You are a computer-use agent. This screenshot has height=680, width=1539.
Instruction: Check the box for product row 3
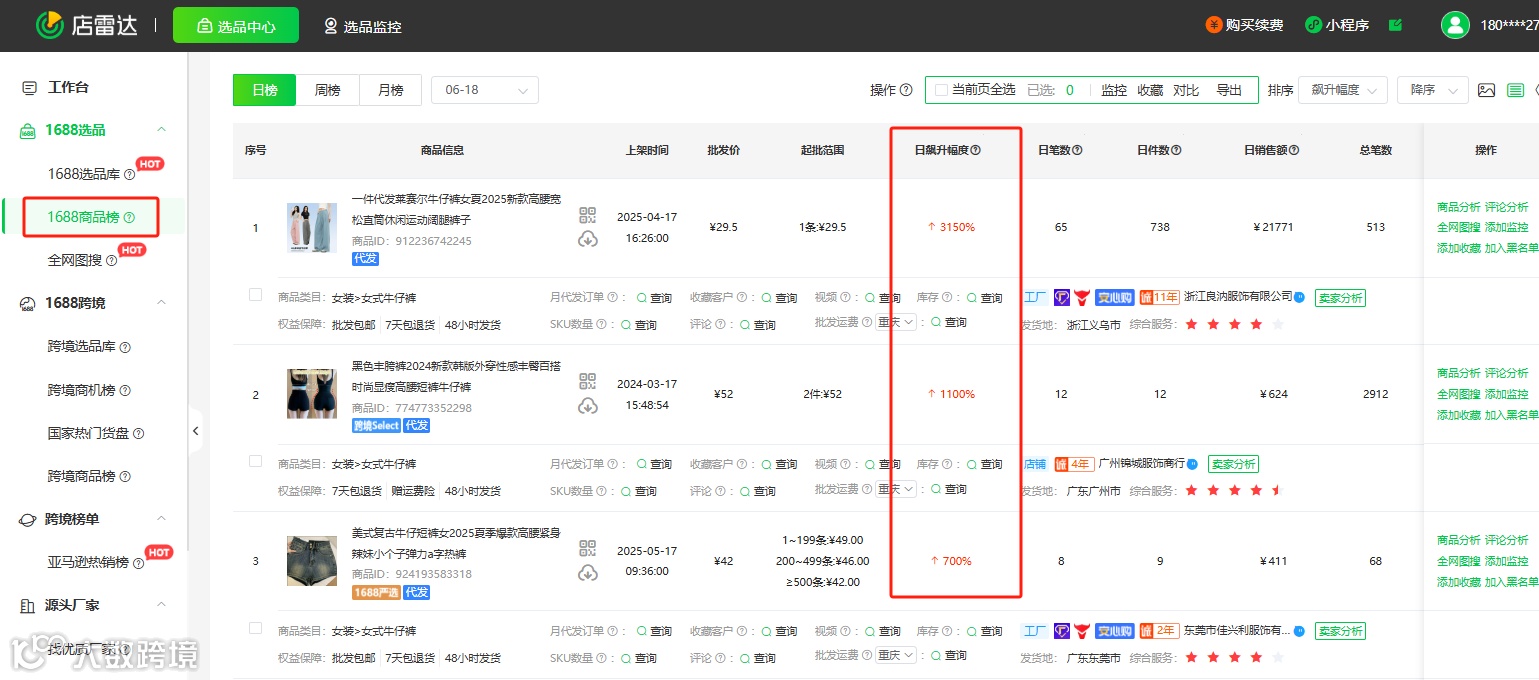[x=255, y=628]
